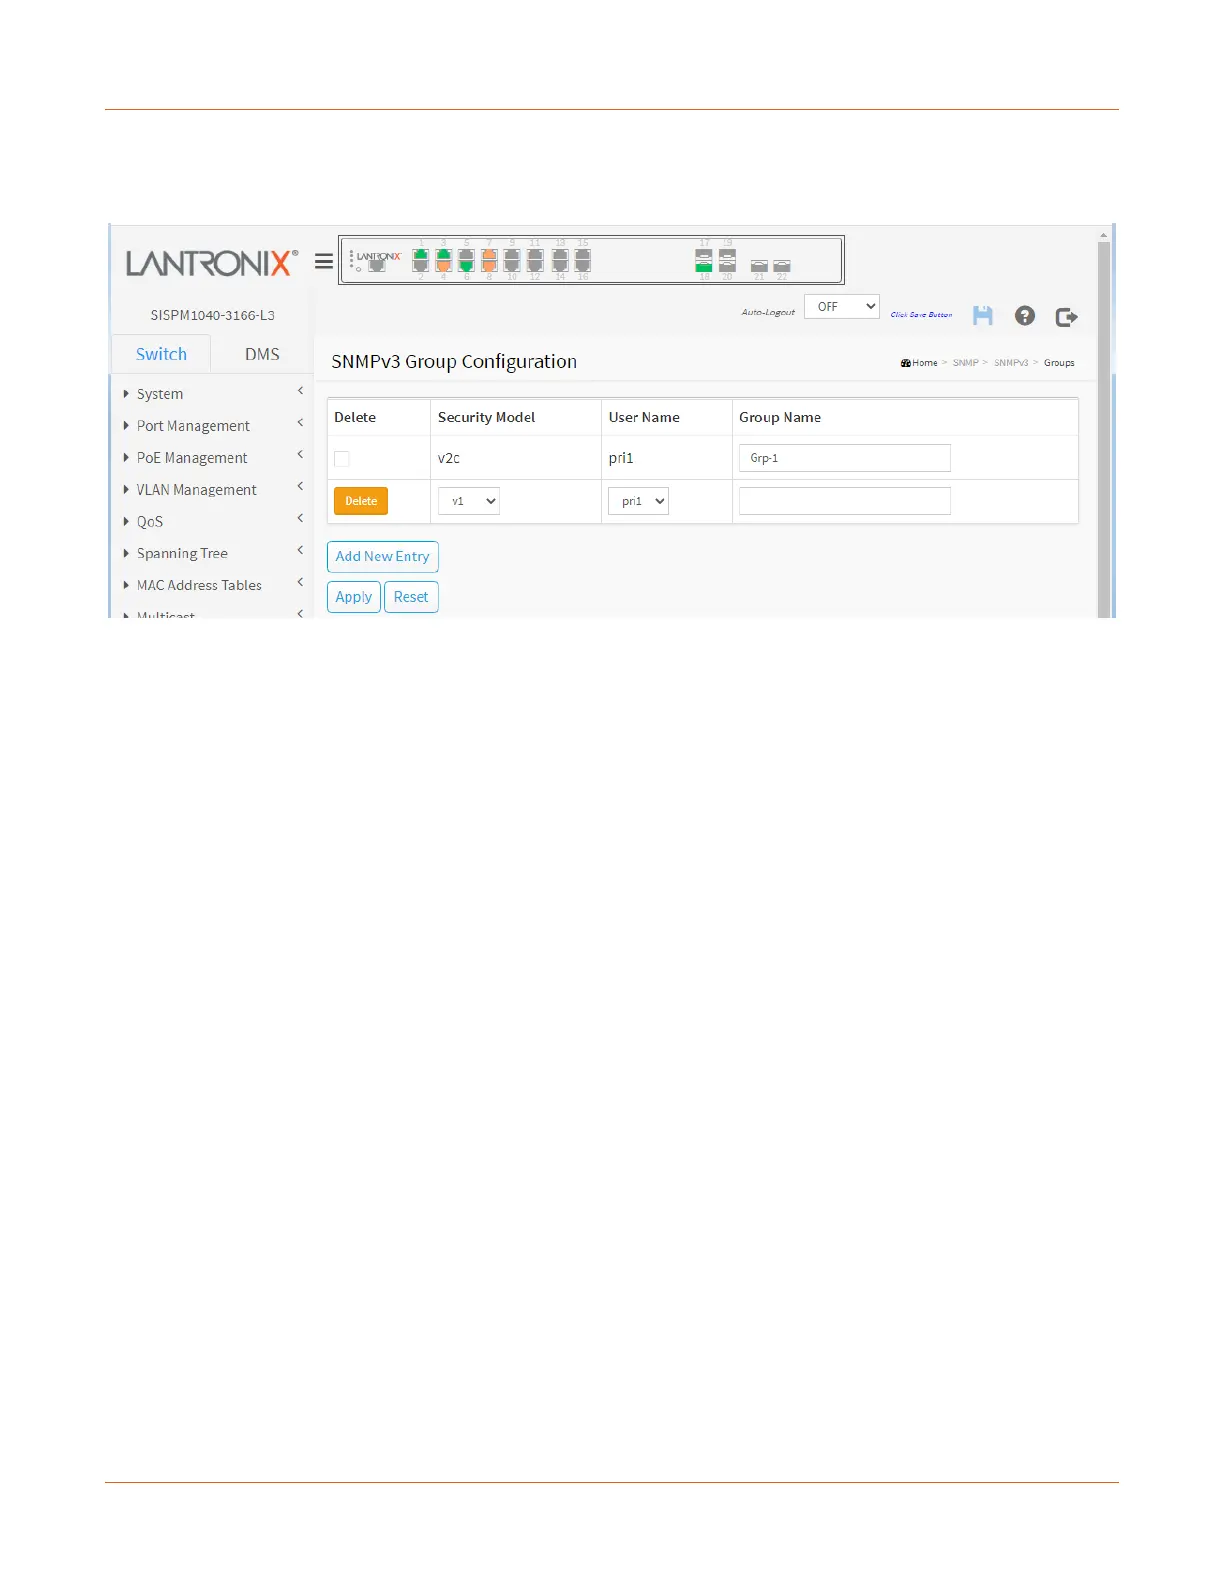
Task: Click the SISPM1040-3166-L3 model name
Action: [212, 315]
